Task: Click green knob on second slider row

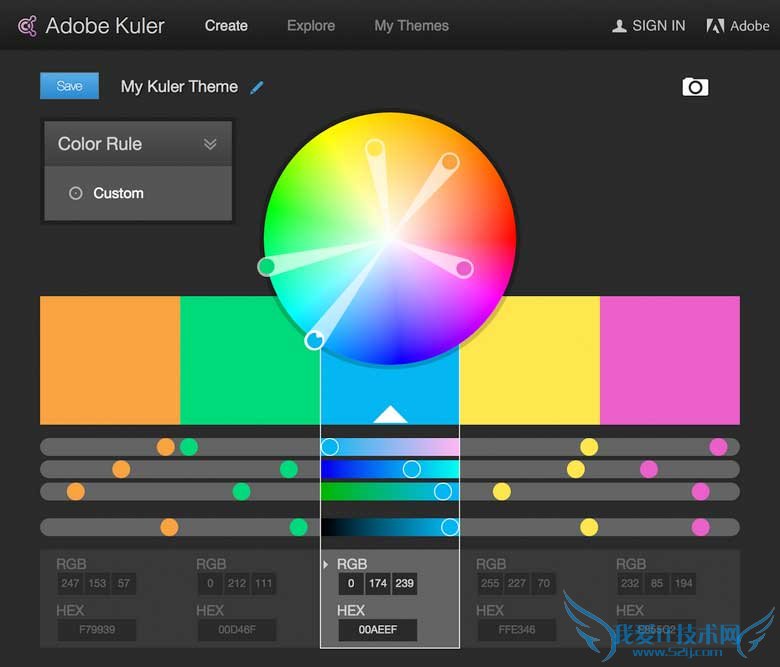Action: point(289,469)
